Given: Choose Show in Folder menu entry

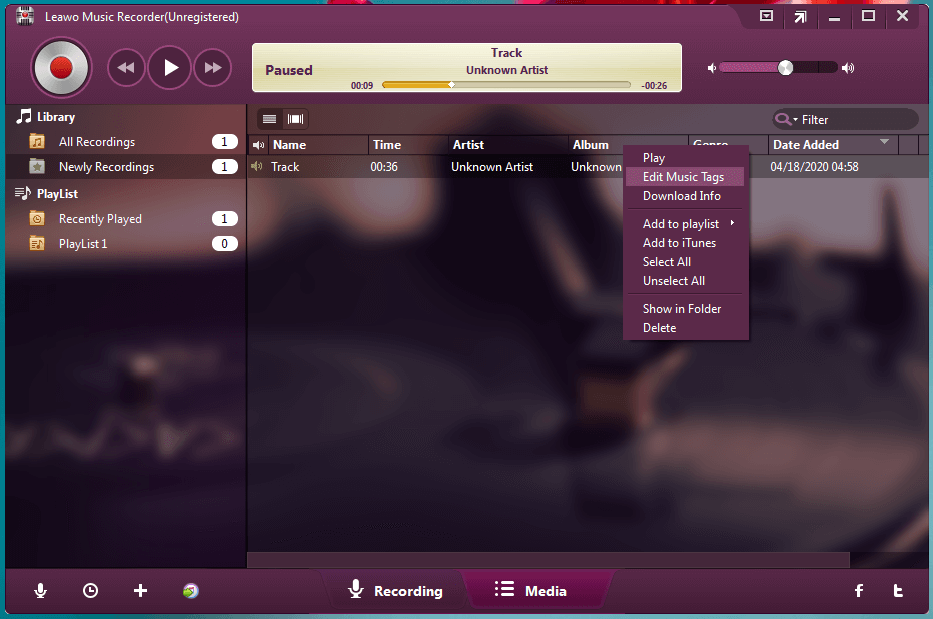Looking at the screenshot, I should click(685, 309).
